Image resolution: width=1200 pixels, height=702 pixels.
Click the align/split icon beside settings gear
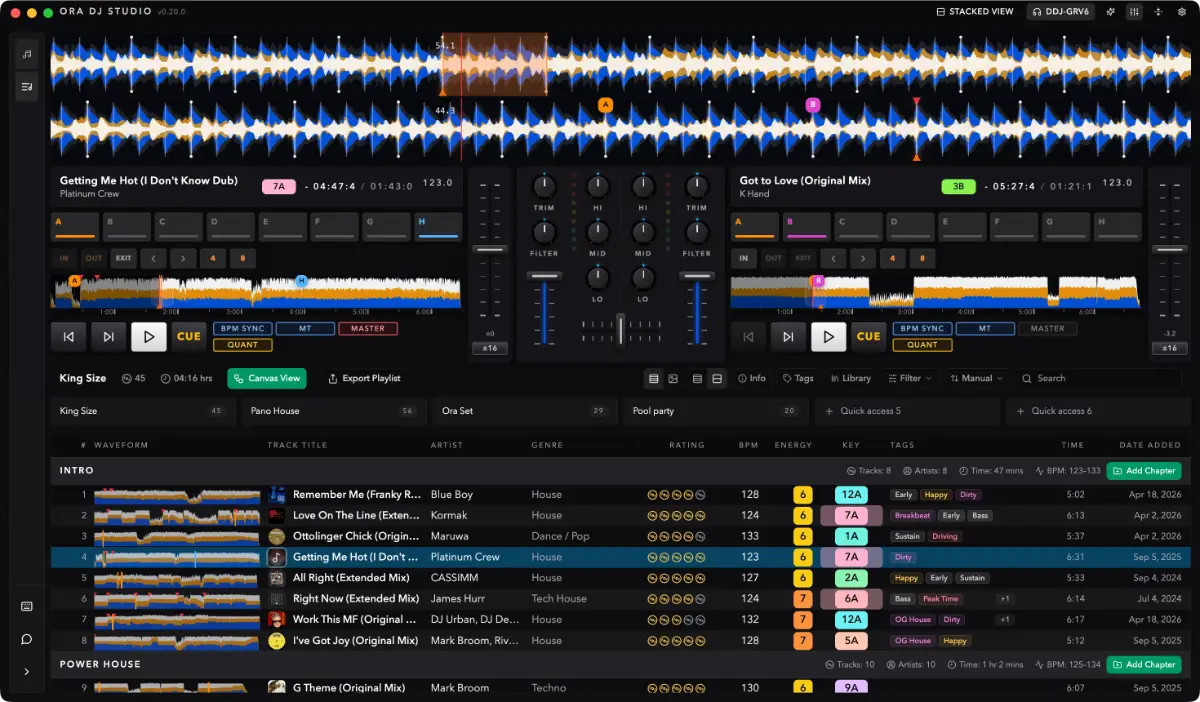point(1158,12)
